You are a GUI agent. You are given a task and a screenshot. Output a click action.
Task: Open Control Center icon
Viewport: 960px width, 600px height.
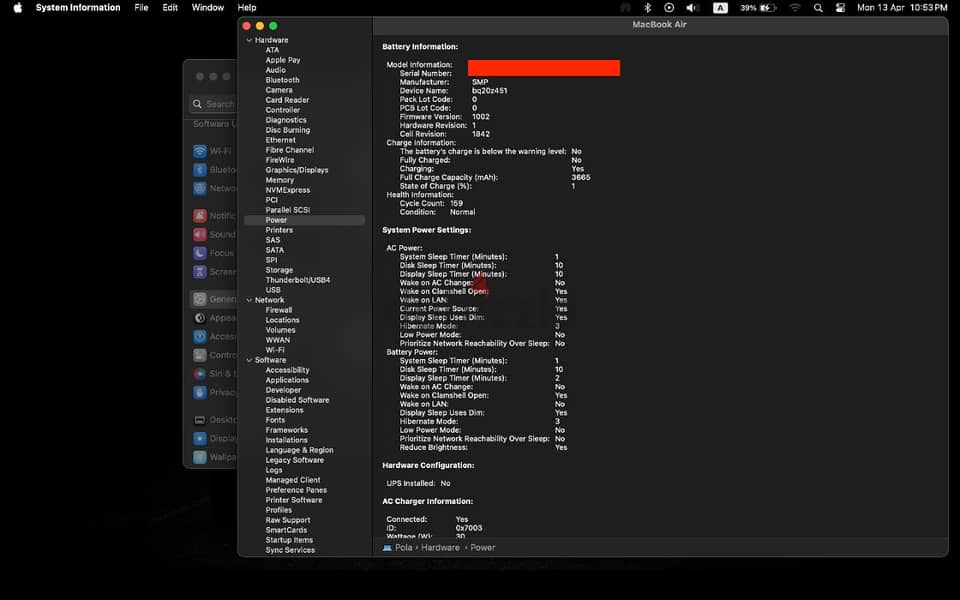tap(841, 7)
